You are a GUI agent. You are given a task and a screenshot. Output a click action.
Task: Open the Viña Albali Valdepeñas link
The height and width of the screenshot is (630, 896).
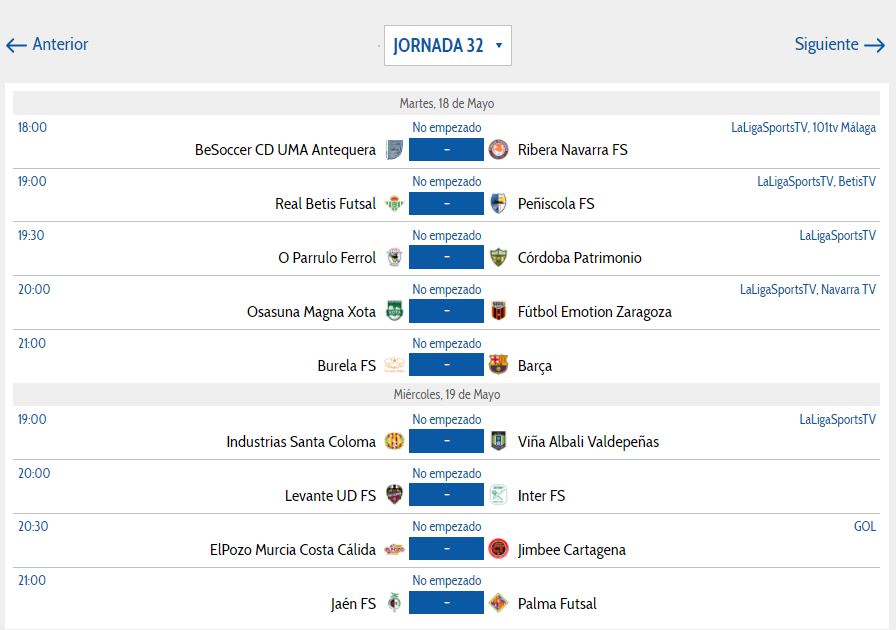[x=588, y=441]
